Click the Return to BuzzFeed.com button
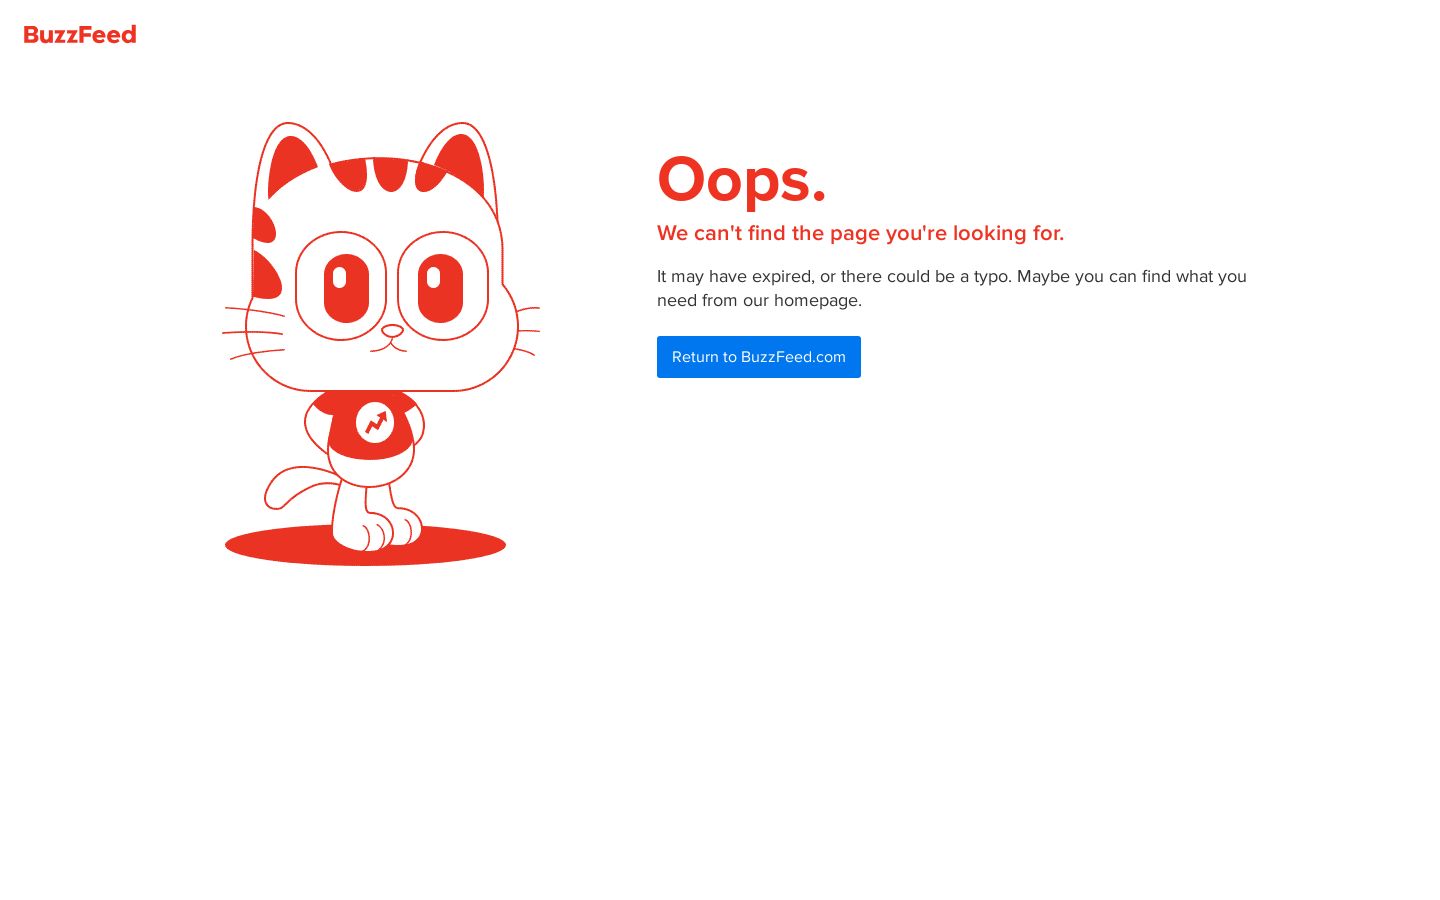 tap(759, 357)
